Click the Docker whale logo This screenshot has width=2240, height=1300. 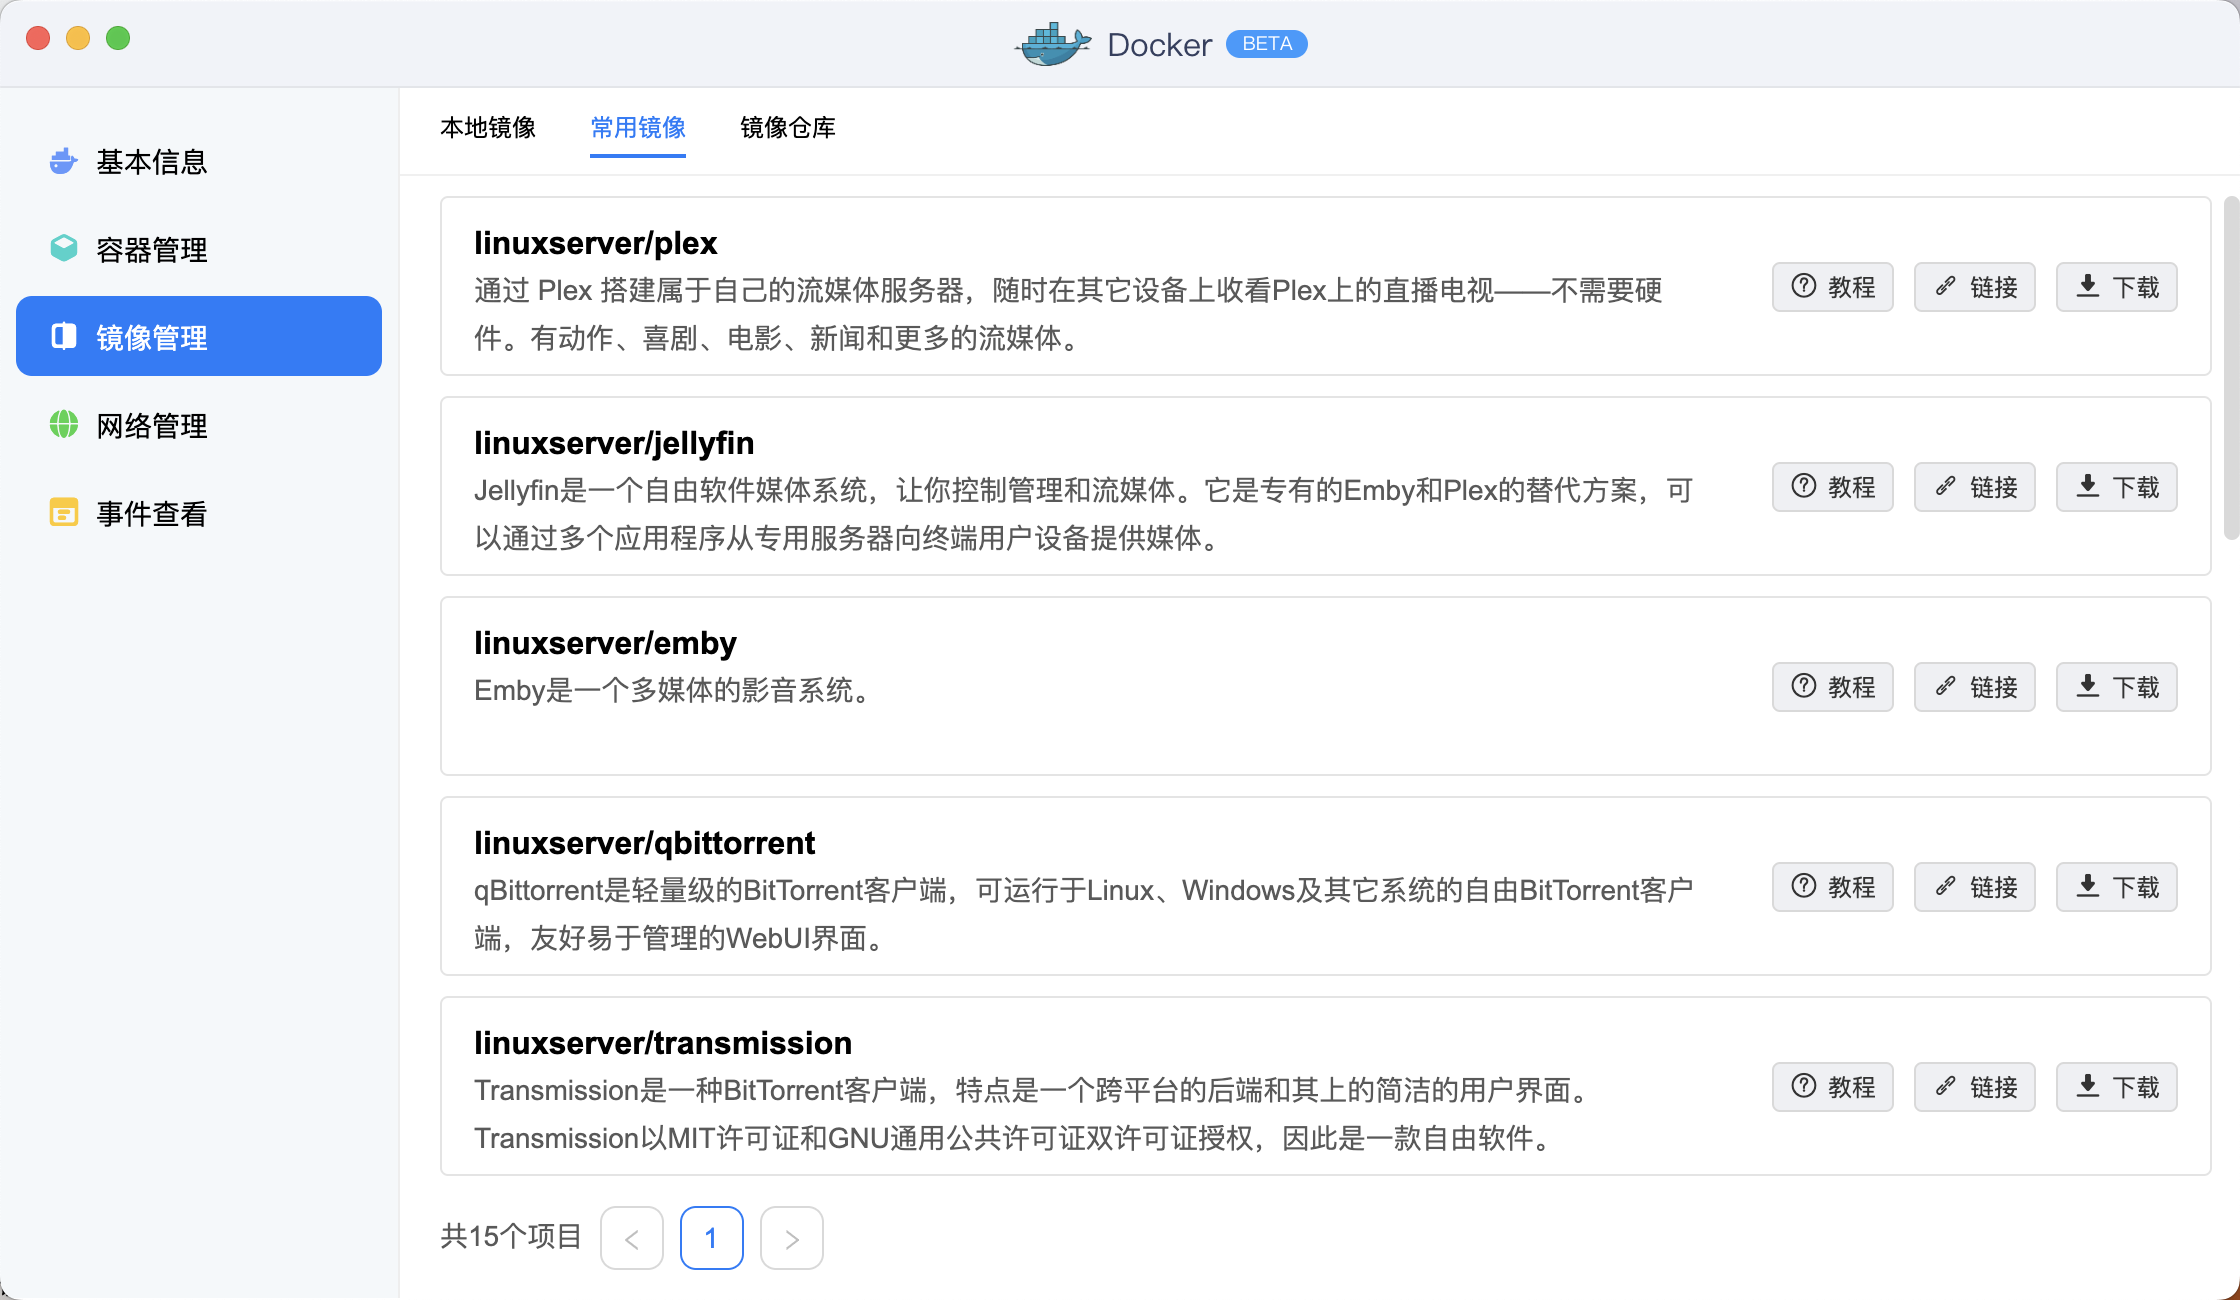click(x=1052, y=44)
